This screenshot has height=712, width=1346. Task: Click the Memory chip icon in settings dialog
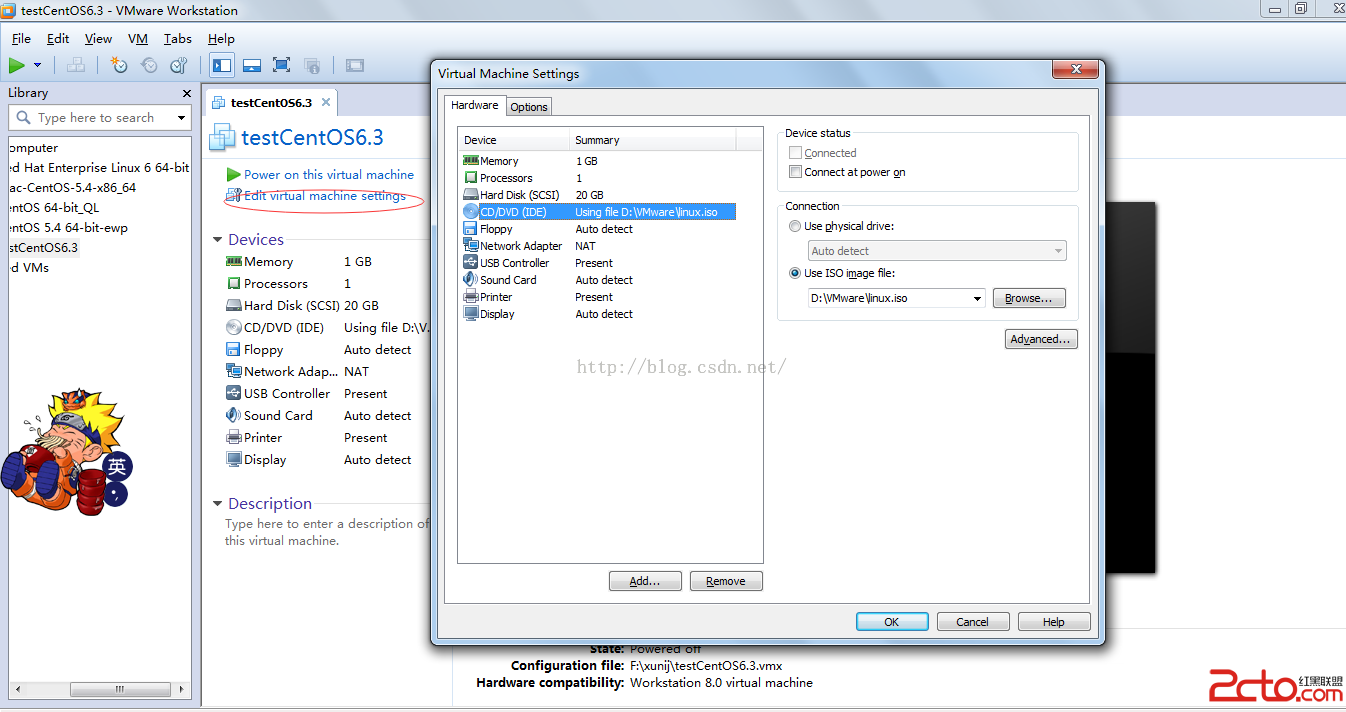click(470, 161)
